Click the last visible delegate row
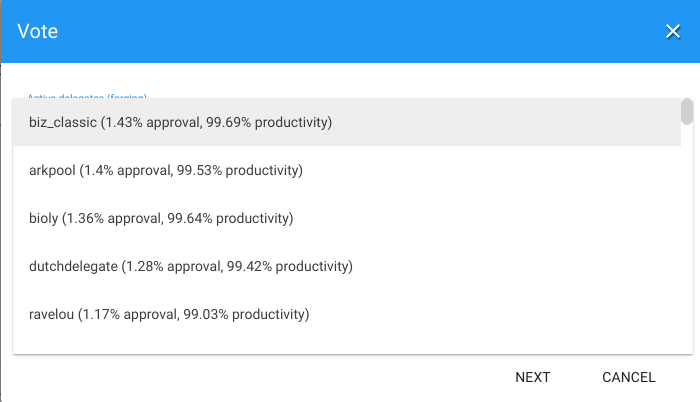 click(346, 314)
